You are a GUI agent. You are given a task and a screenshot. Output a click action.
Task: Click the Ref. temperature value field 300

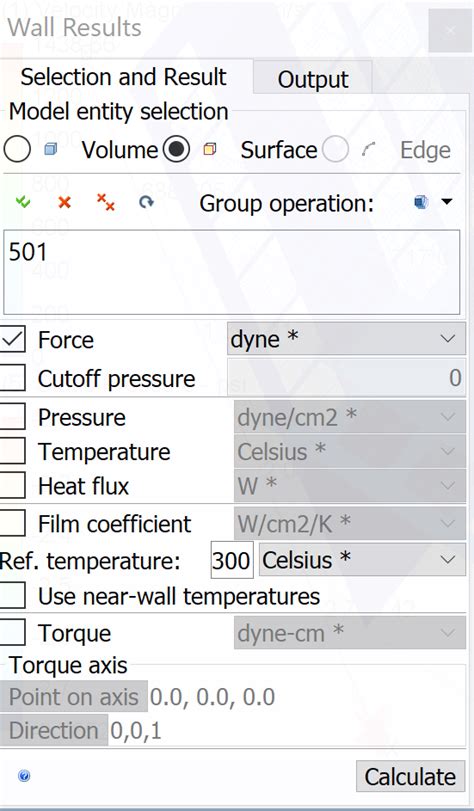tap(232, 560)
